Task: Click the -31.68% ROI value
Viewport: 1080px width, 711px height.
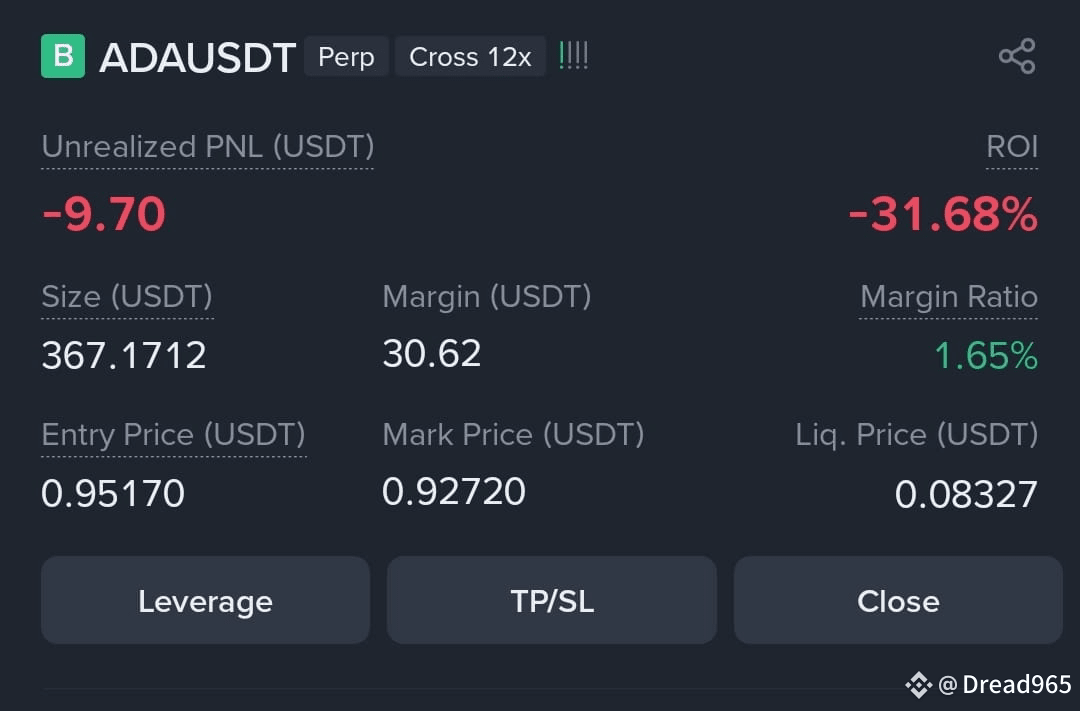Action: [943, 214]
